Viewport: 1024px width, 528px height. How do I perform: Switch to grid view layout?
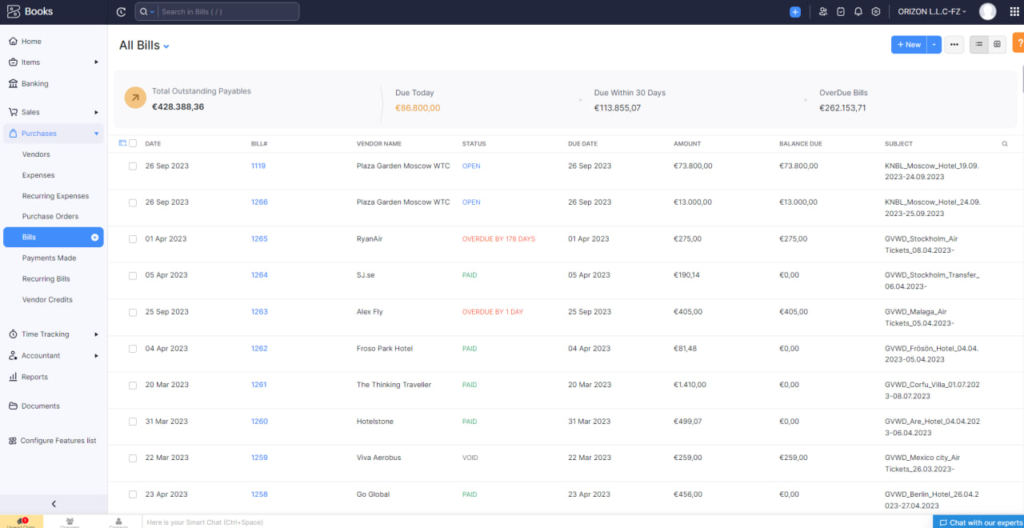pos(997,44)
